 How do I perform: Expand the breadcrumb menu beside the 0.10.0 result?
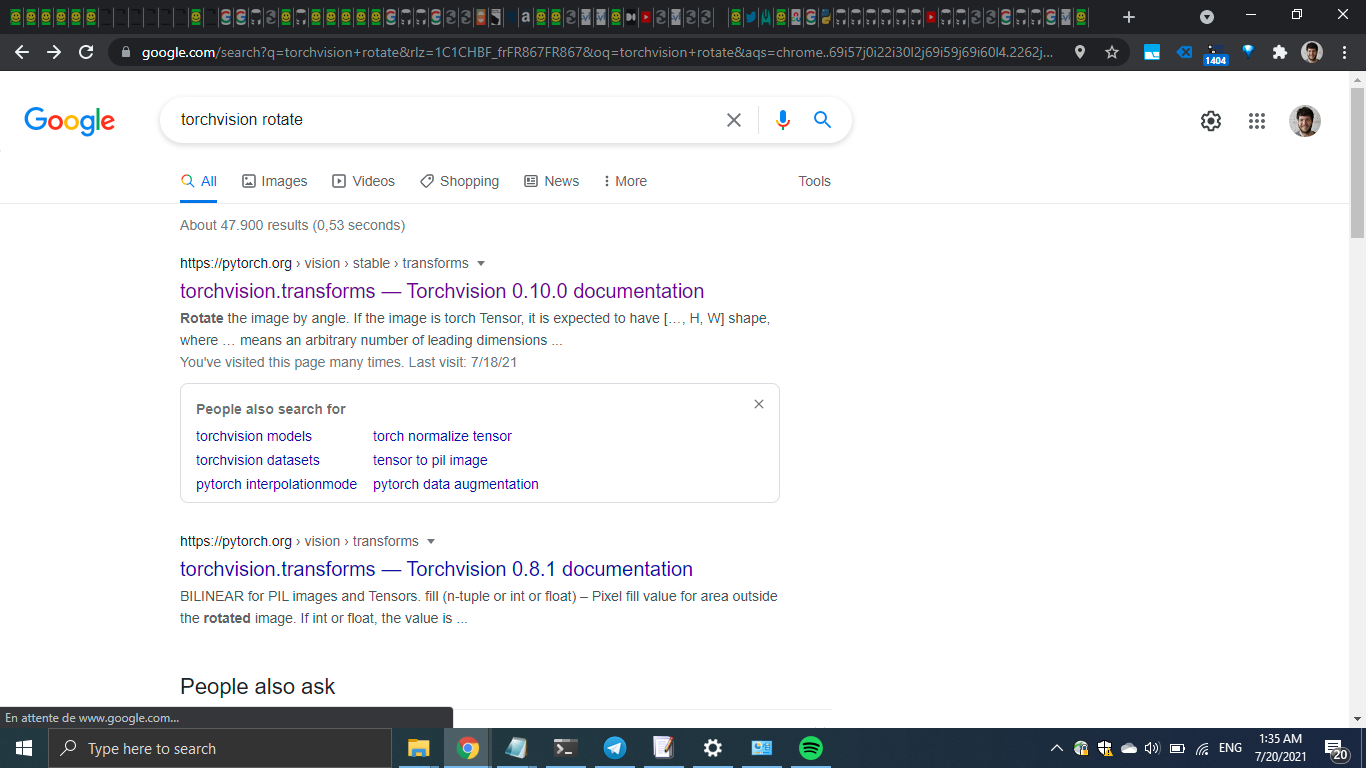[x=481, y=263]
